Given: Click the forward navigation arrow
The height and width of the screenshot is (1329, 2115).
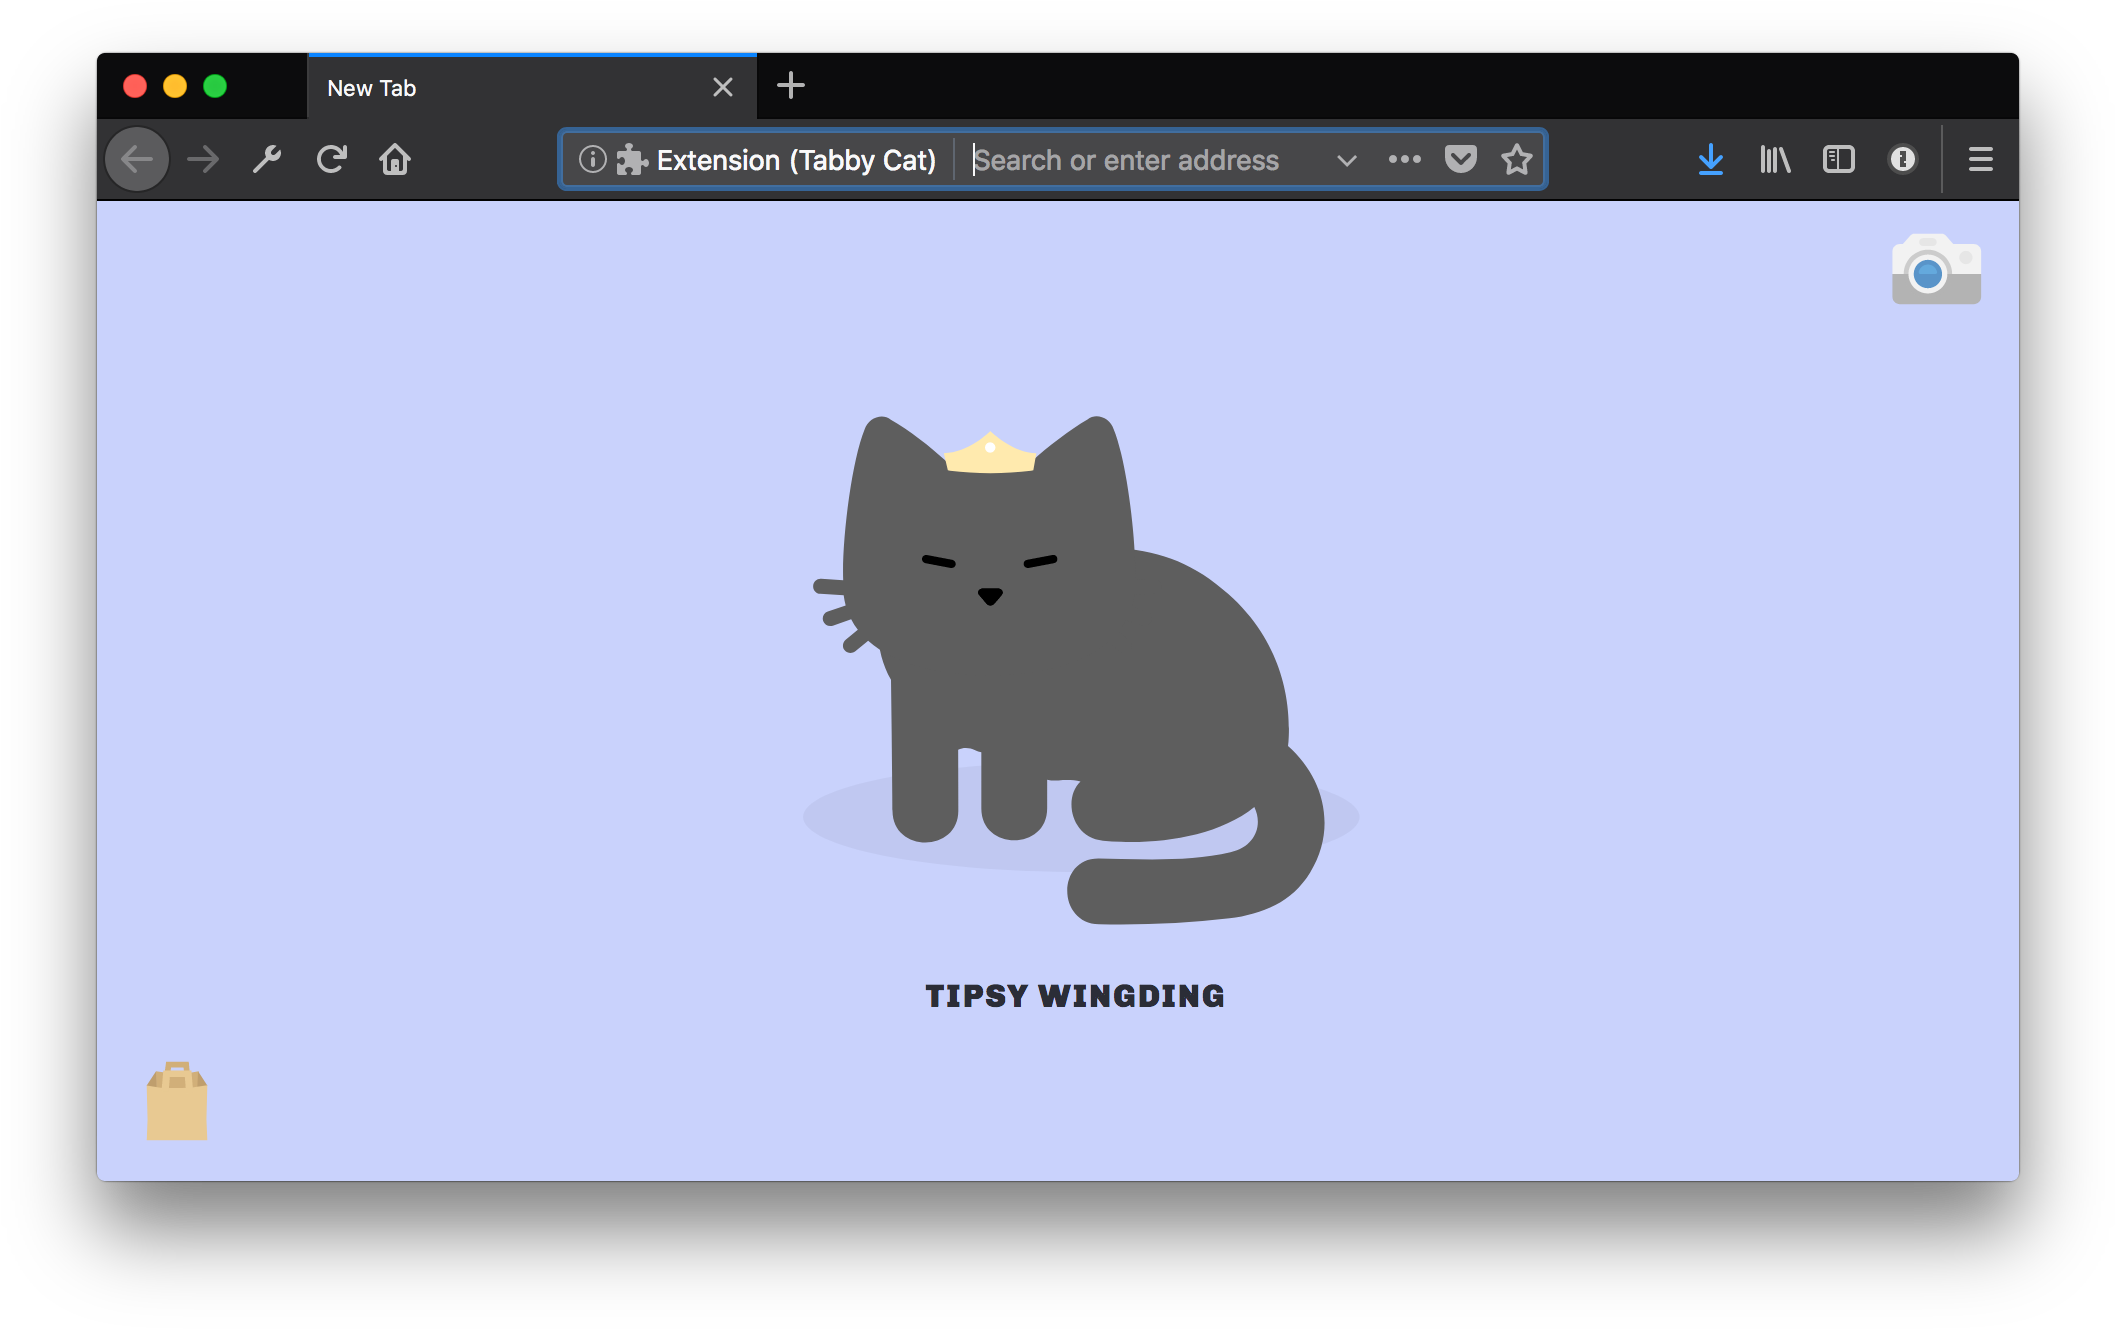Looking at the screenshot, I should [203, 159].
